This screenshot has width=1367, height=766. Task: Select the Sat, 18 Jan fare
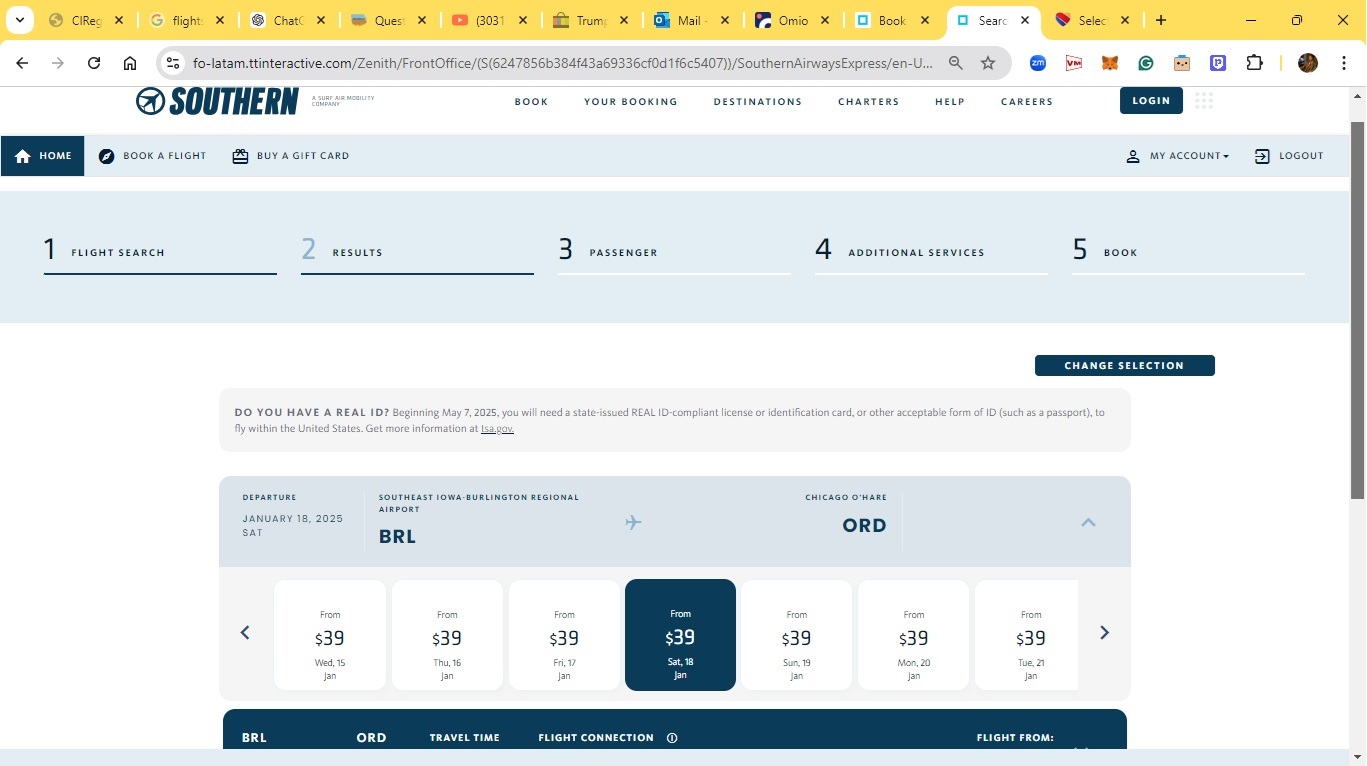(680, 635)
